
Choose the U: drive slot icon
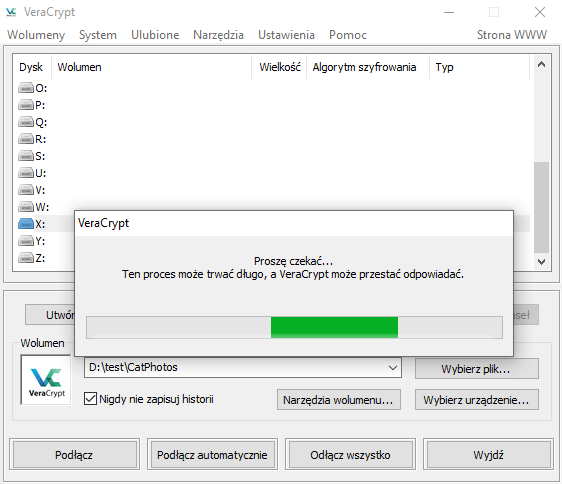point(26,173)
